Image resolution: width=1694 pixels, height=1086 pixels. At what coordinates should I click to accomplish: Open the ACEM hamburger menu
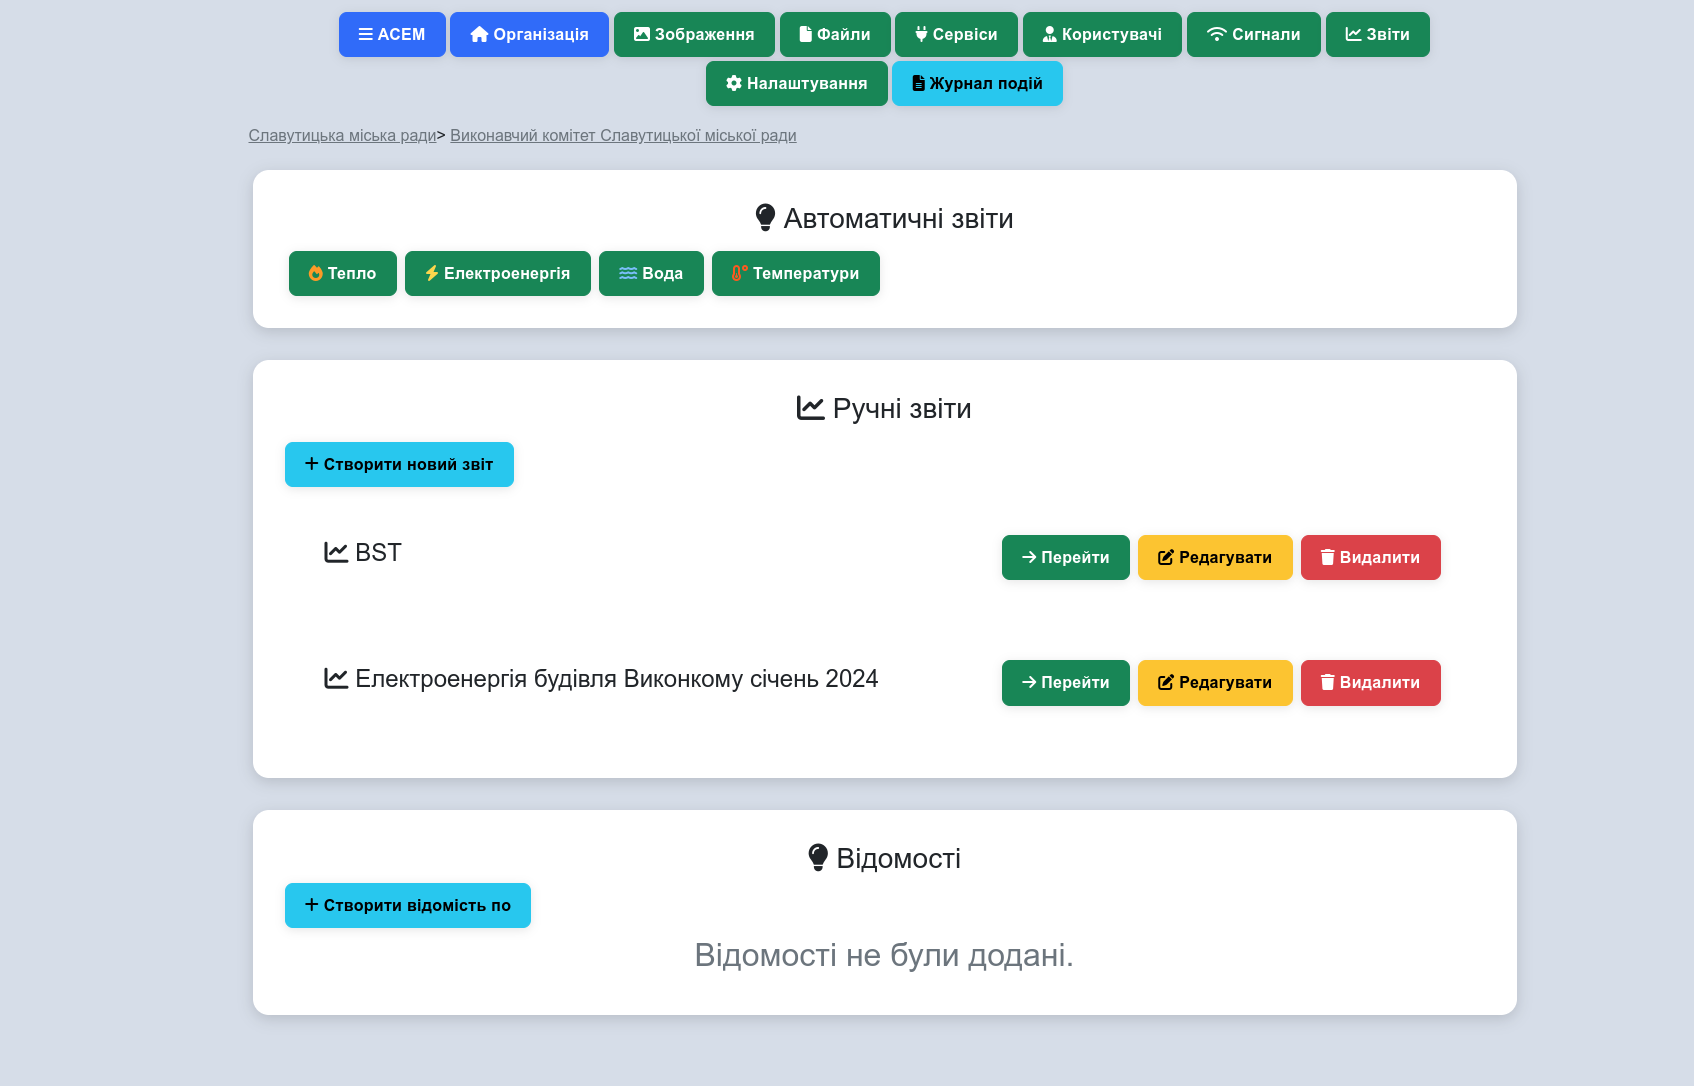point(392,34)
